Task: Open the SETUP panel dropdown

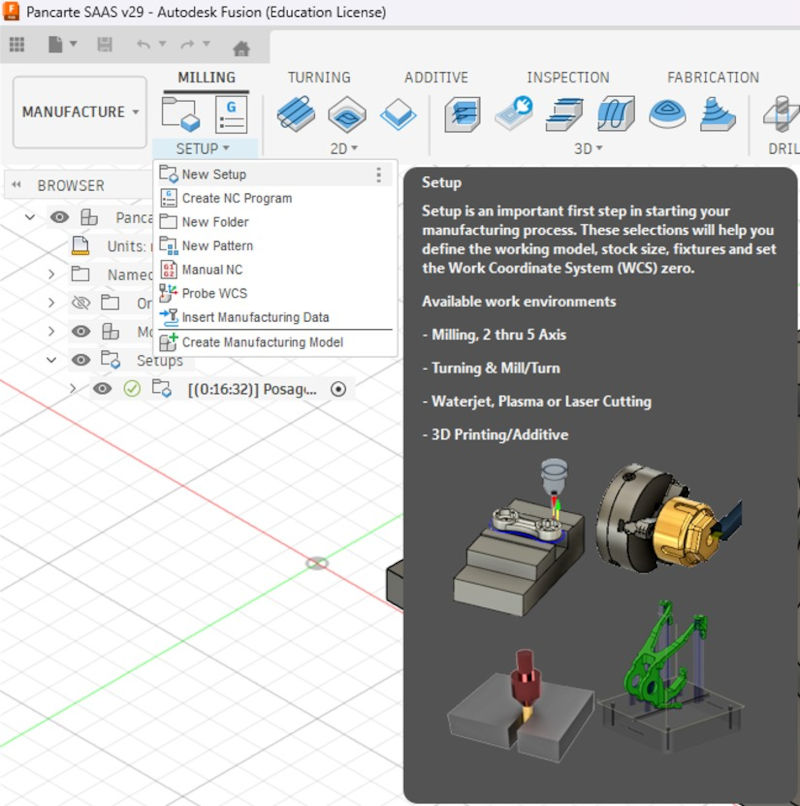Action: point(203,149)
